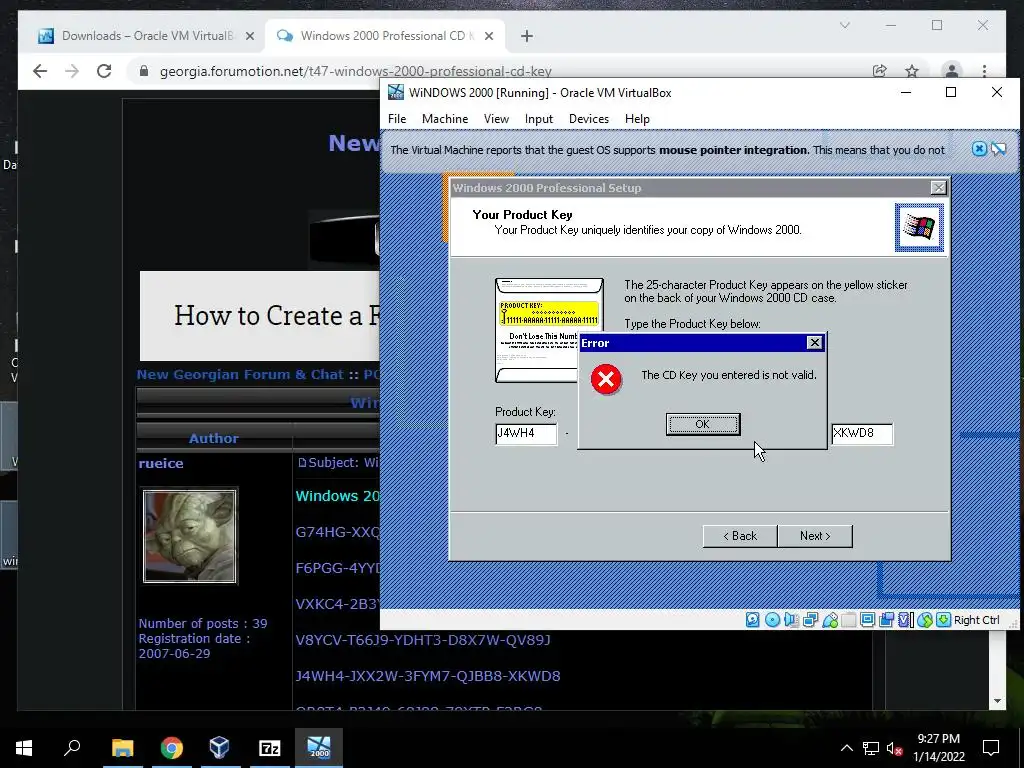Open the Chrome tab search dropdown chevron
The image size is (1024, 768).
844,25
